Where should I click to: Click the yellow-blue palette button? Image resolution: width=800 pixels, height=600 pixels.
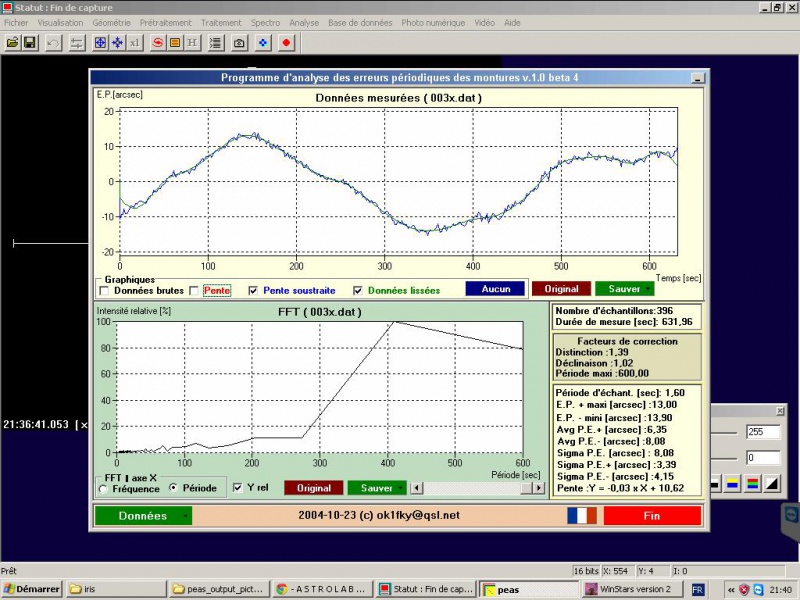[x=733, y=484]
